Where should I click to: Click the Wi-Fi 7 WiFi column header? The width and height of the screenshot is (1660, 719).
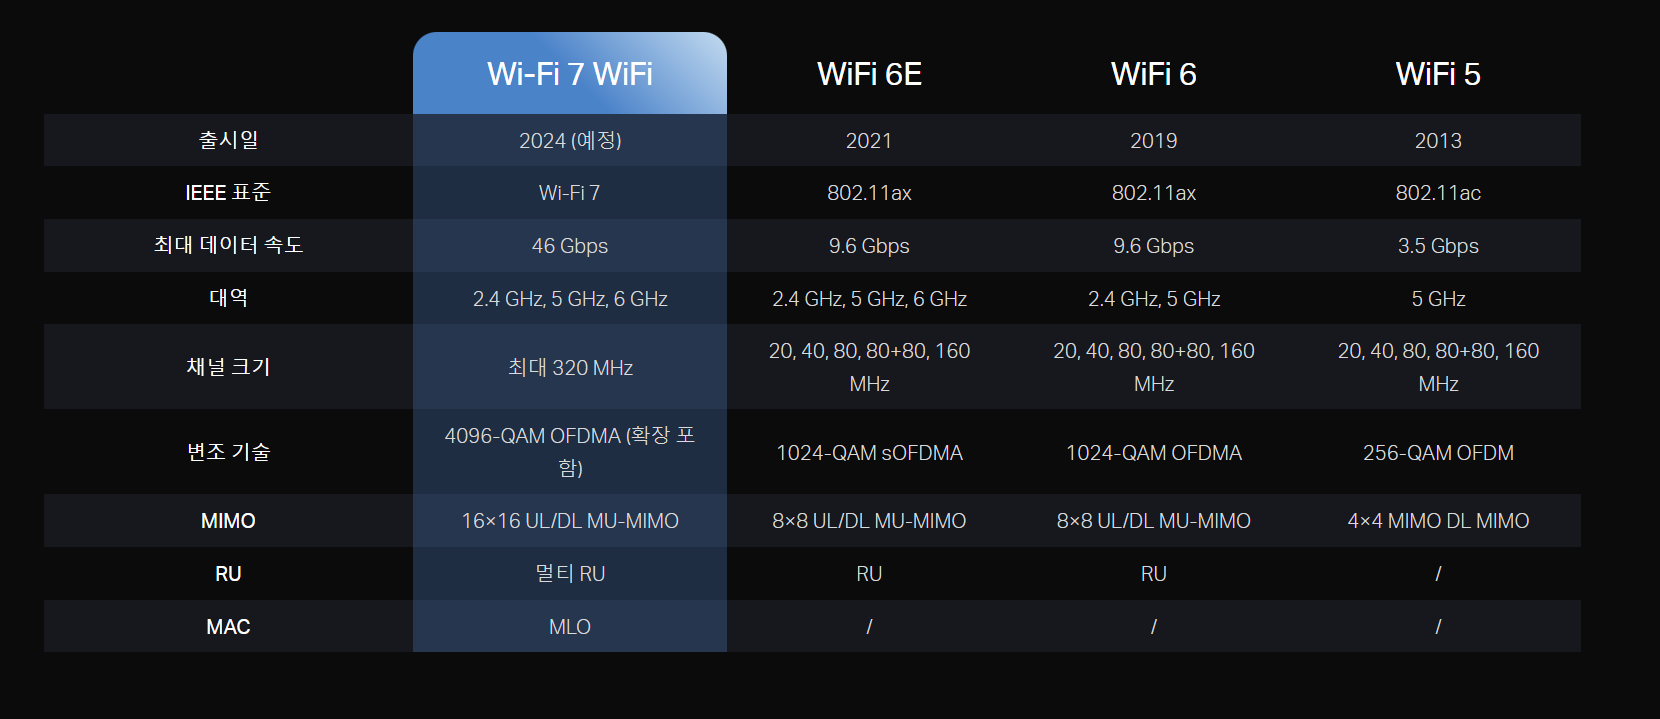570,74
